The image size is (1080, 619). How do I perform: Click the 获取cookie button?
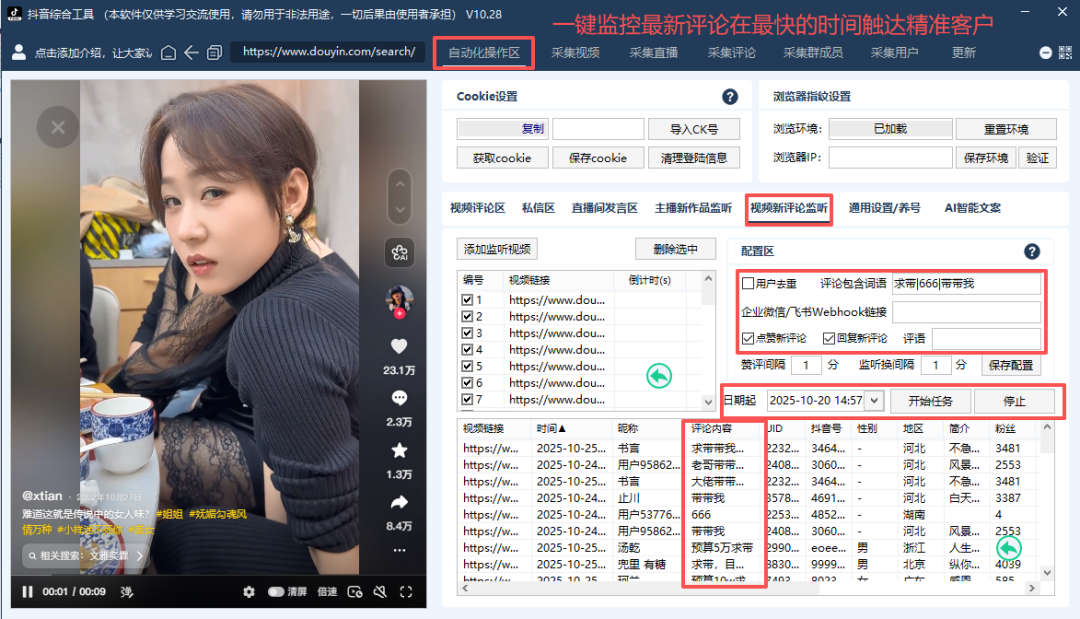click(x=502, y=158)
